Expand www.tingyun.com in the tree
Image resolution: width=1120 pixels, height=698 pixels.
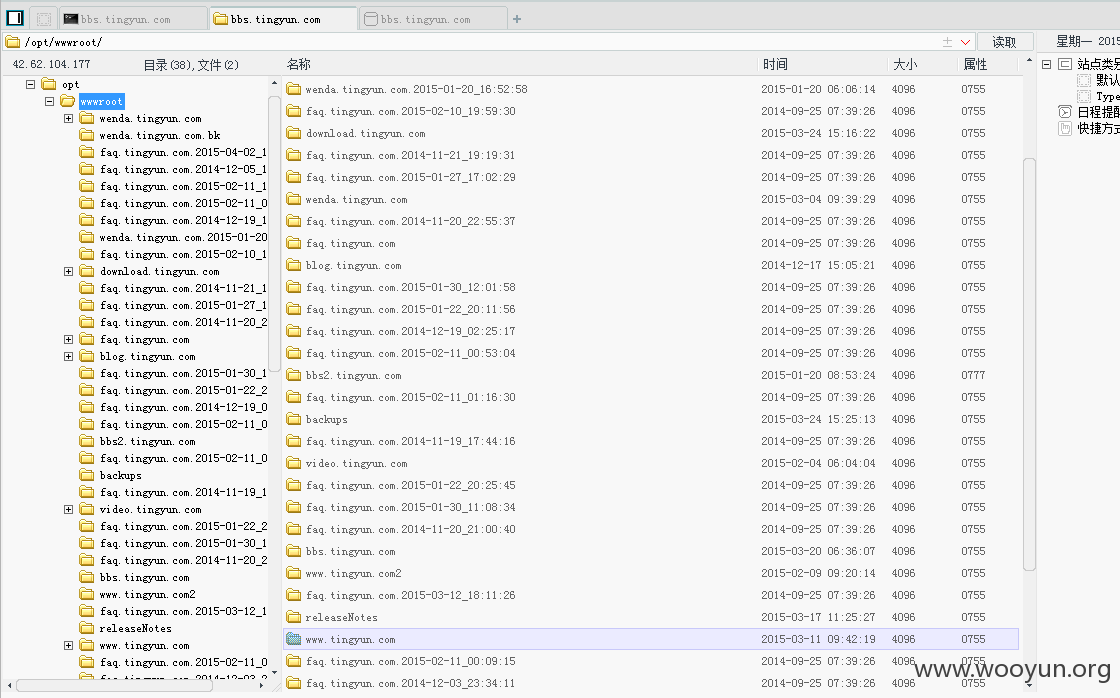point(69,645)
